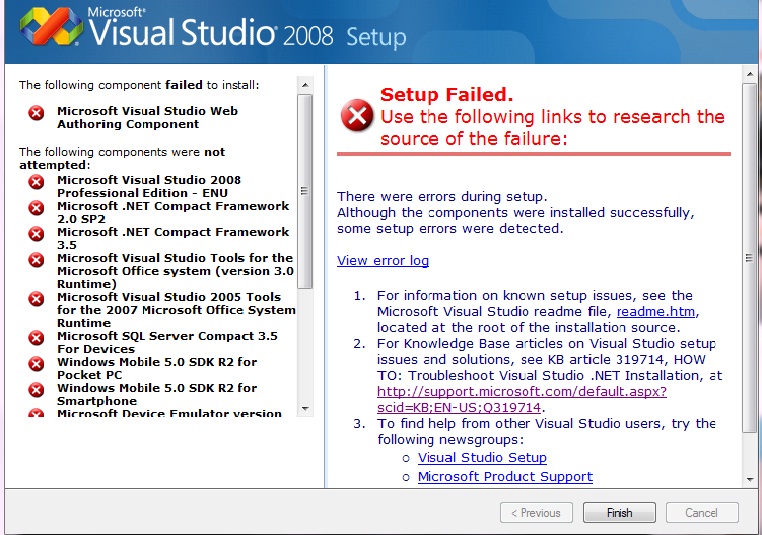
Task: Click the large Setup Failed error icon
Action: pos(357,116)
